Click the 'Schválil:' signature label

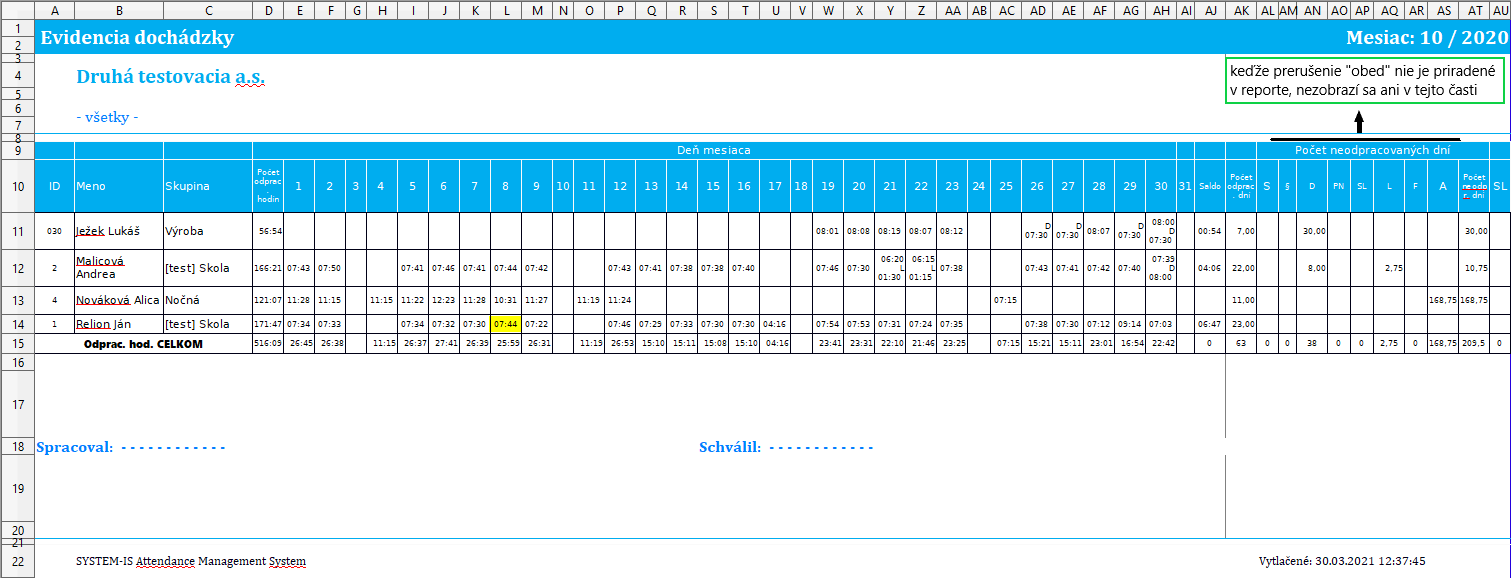[730, 447]
